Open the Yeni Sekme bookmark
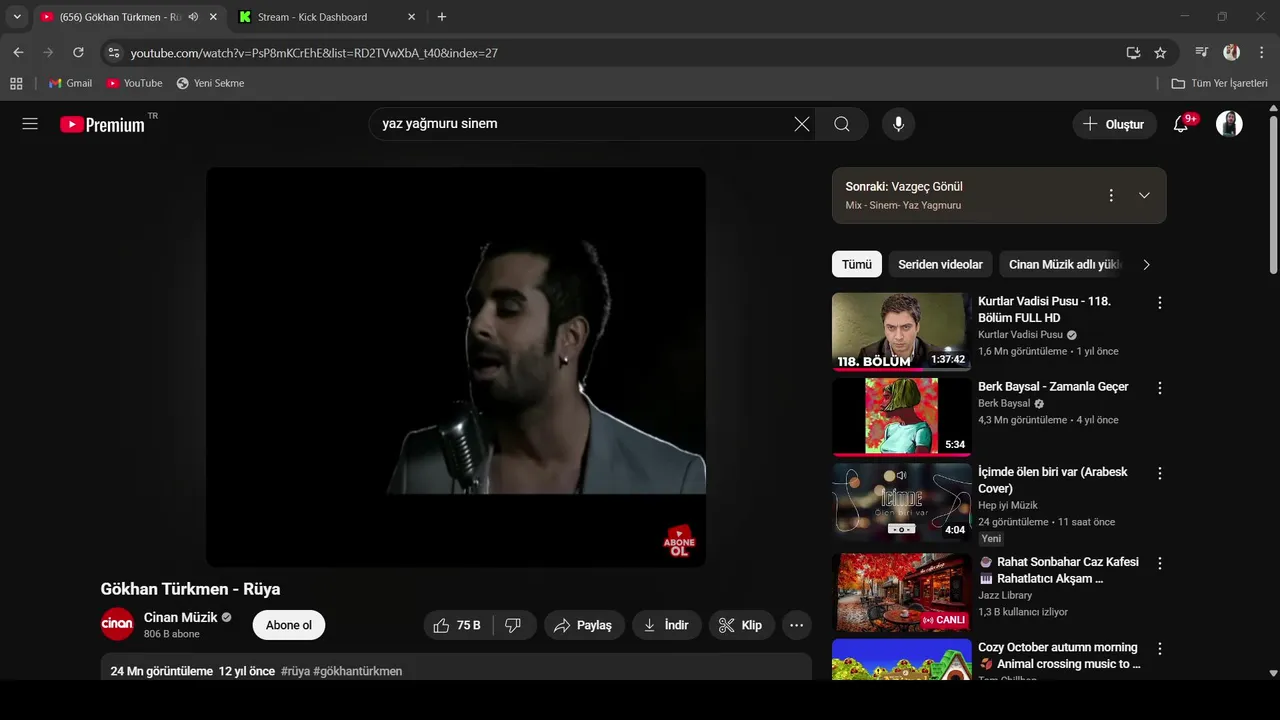 tap(210, 83)
